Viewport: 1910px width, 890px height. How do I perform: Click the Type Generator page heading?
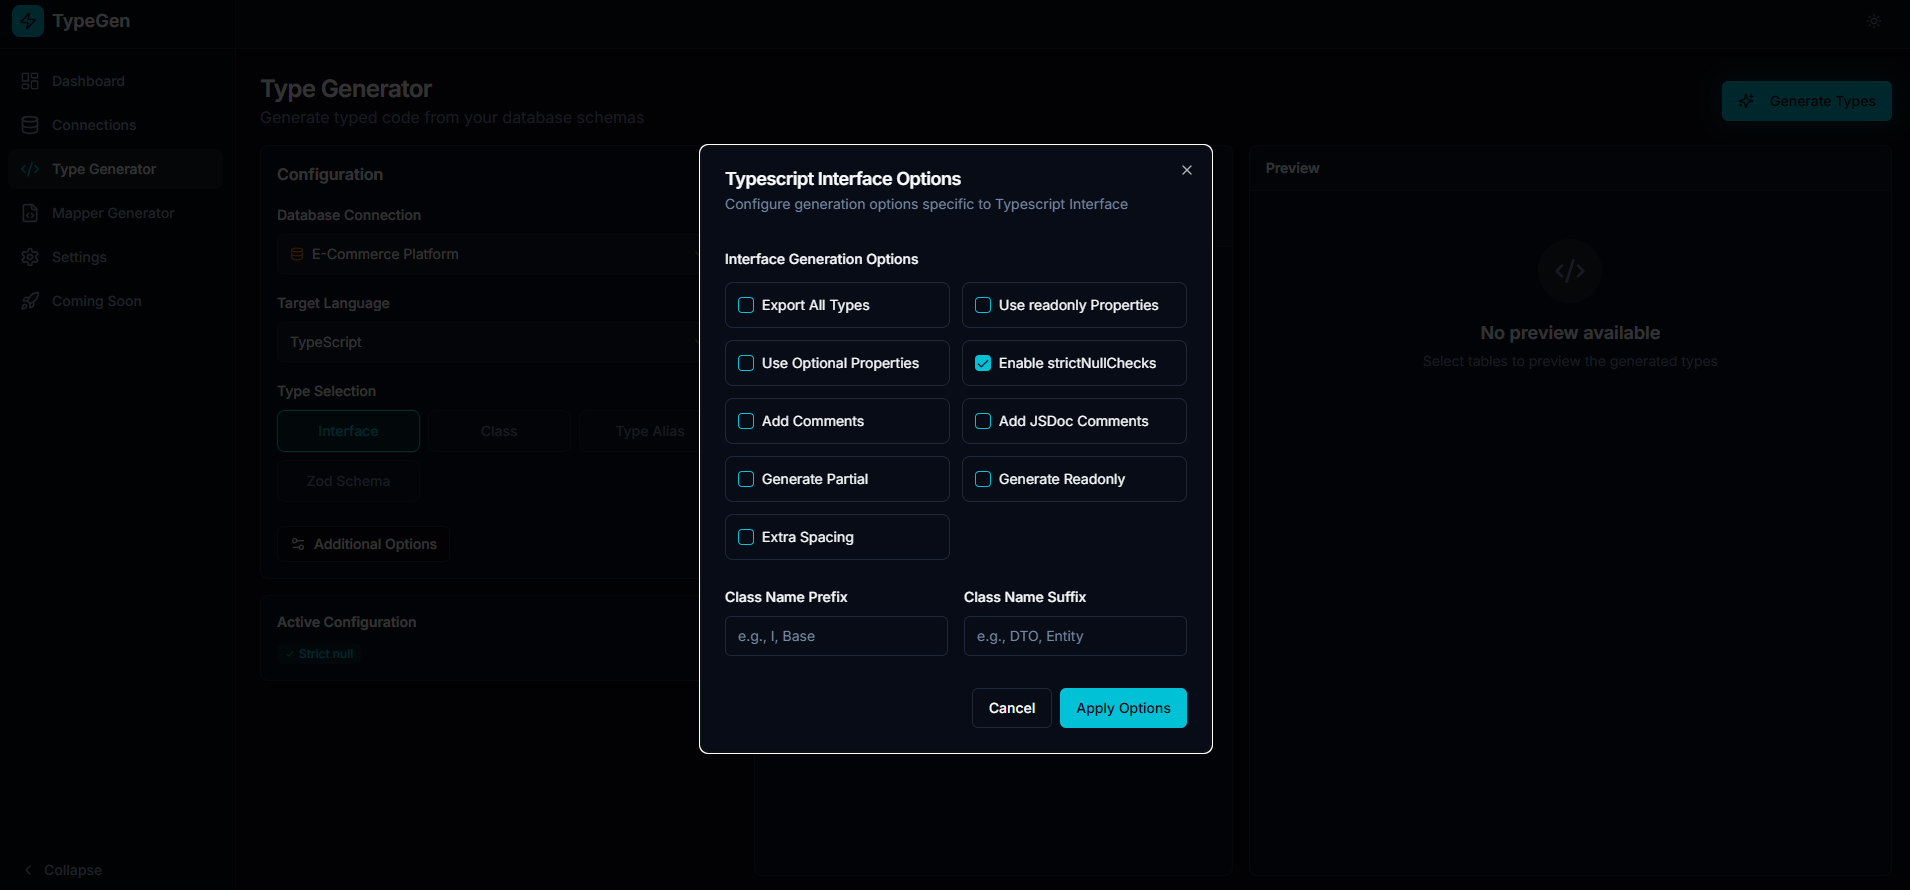coord(346,89)
